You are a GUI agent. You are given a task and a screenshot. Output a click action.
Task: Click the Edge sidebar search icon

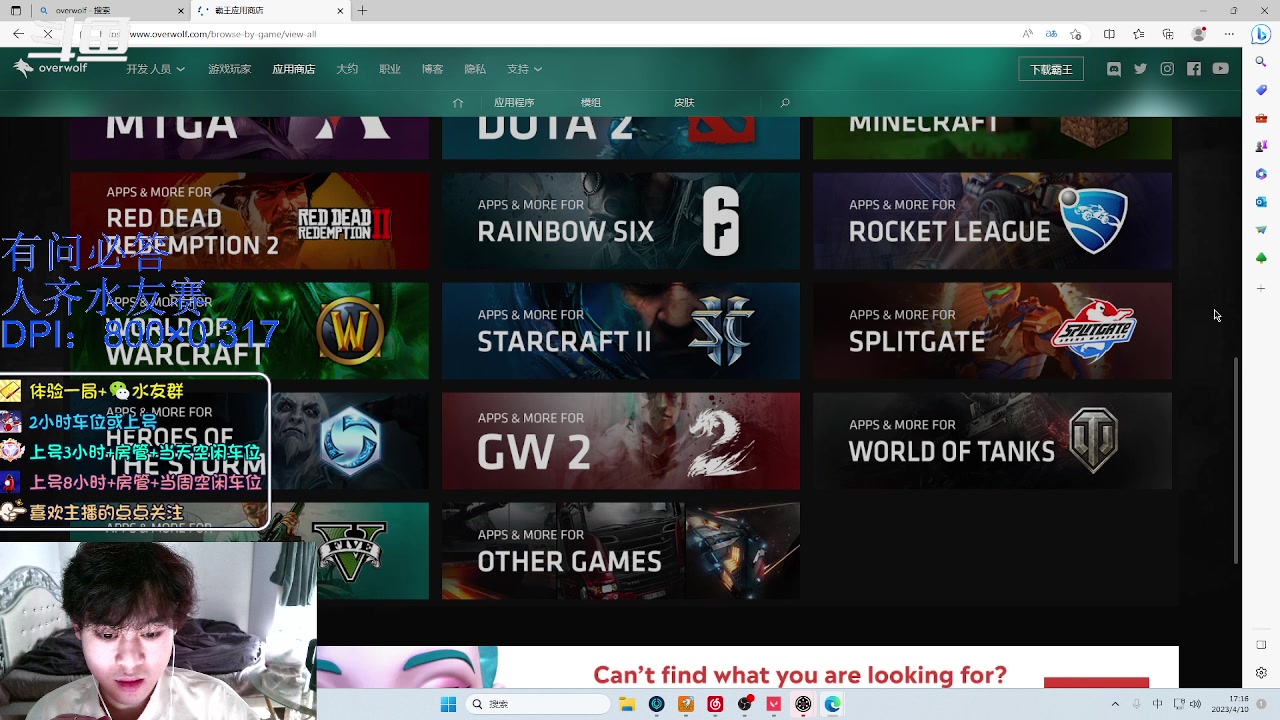1261,62
